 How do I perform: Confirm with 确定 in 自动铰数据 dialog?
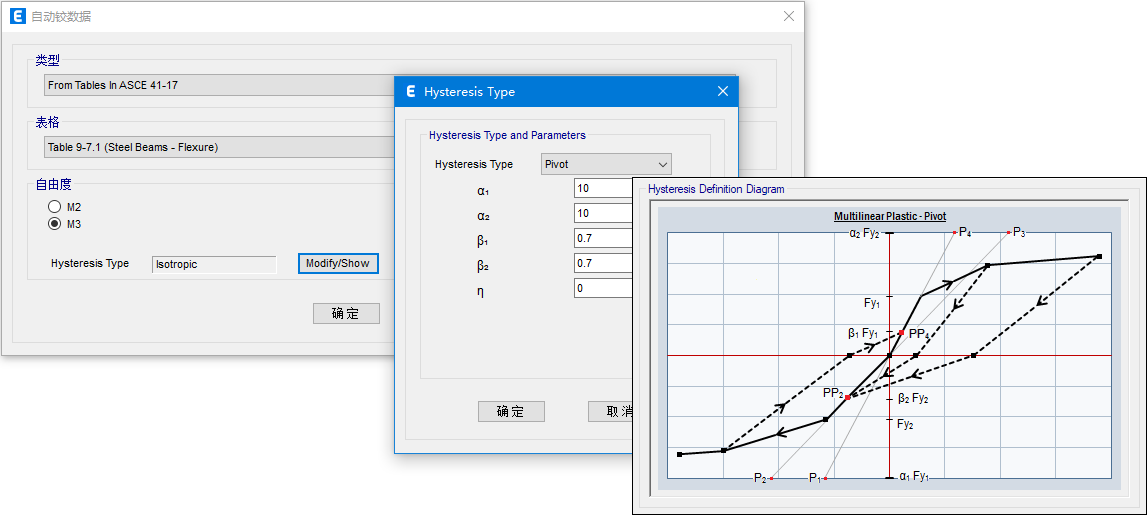(x=346, y=314)
